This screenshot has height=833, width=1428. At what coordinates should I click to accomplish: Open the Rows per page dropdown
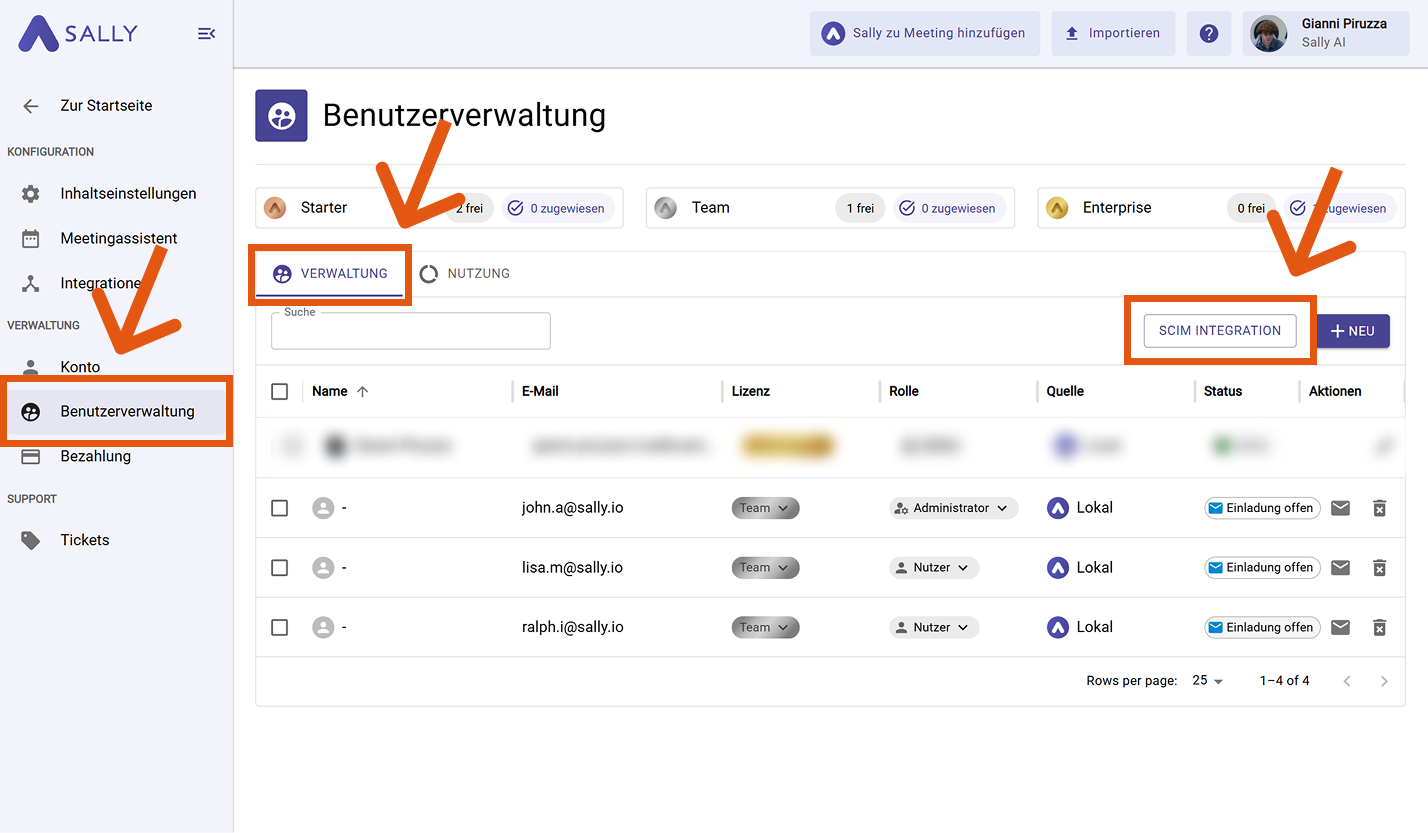click(1206, 680)
